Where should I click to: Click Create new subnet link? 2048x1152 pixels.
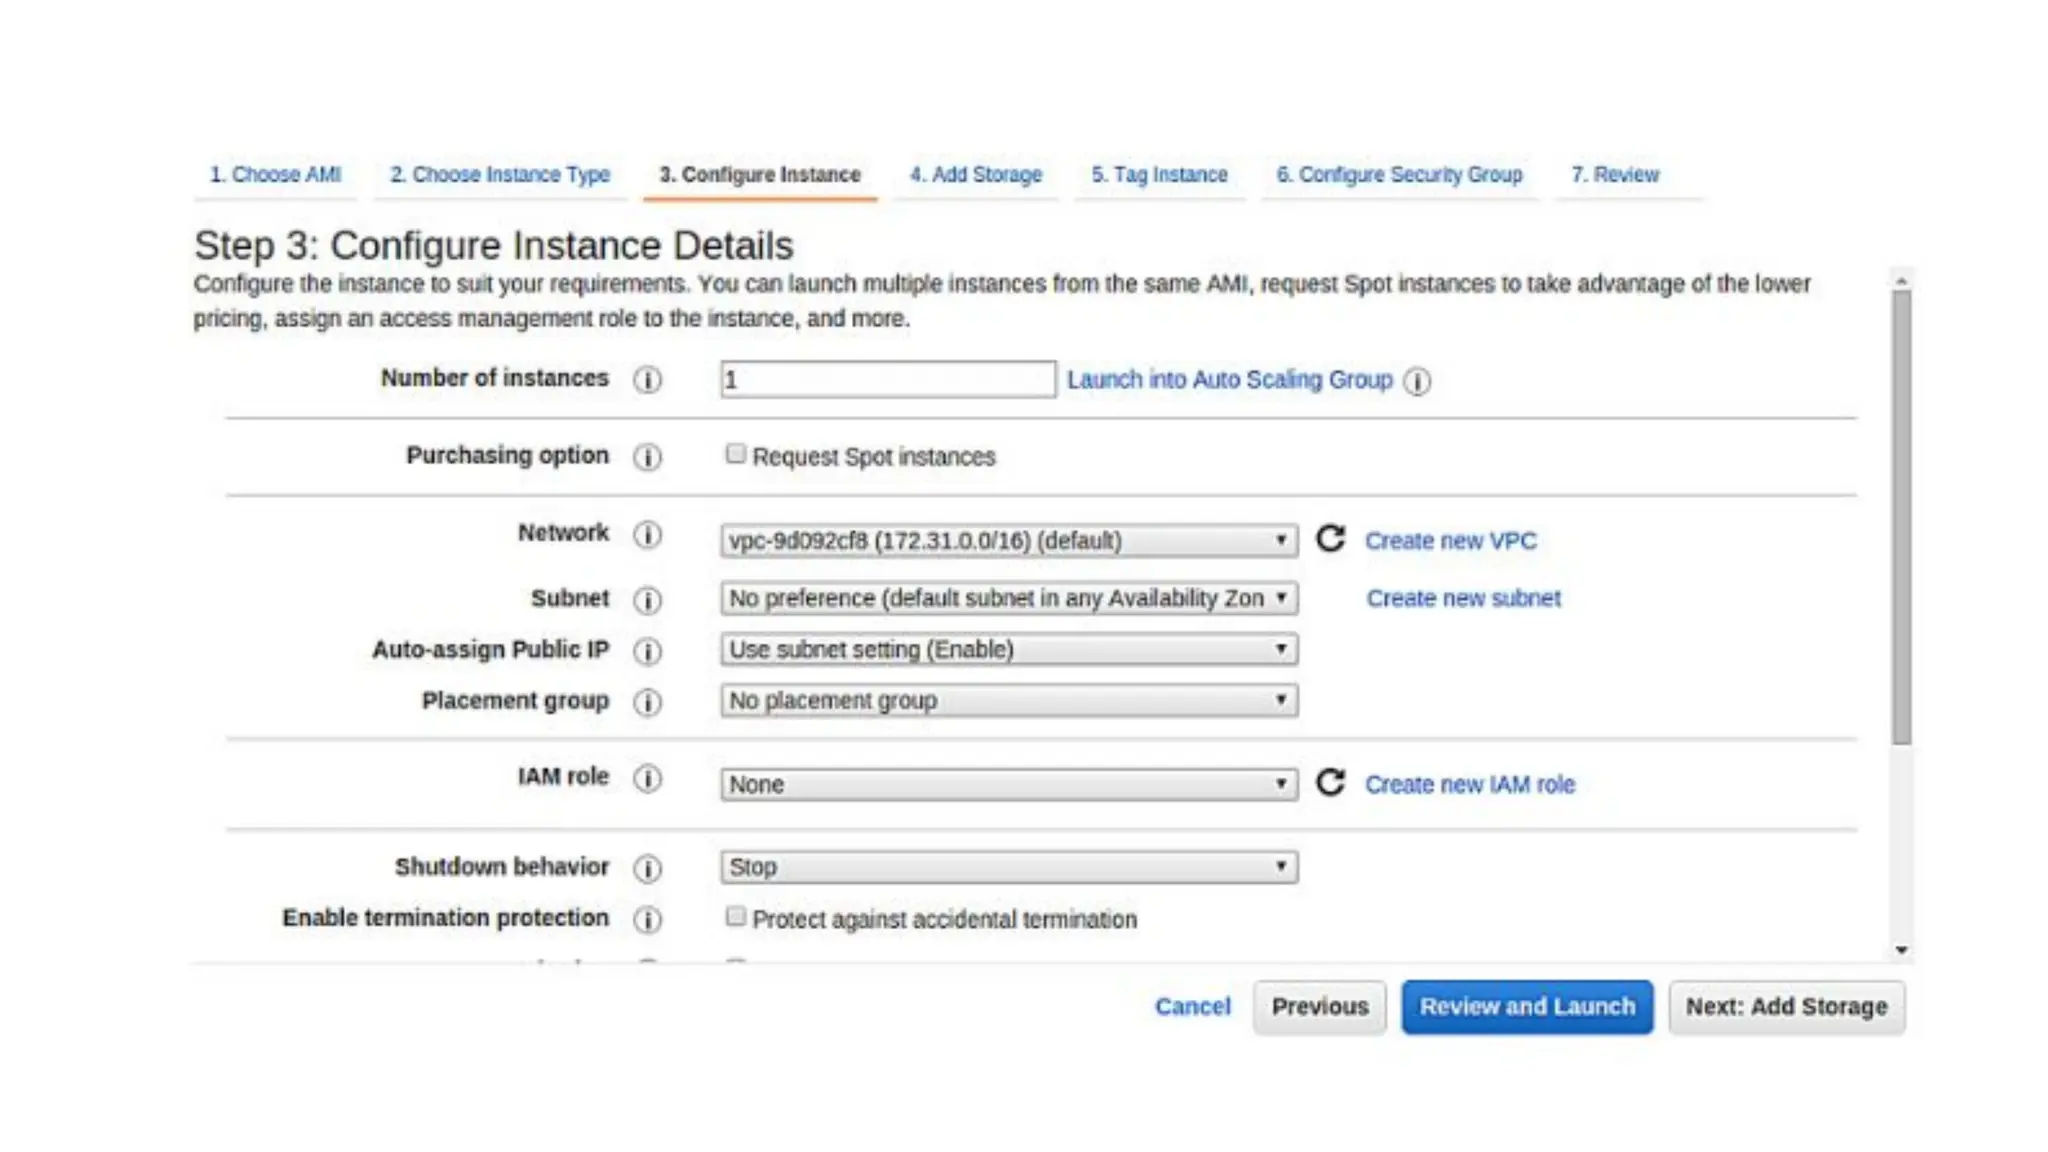(x=1463, y=598)
